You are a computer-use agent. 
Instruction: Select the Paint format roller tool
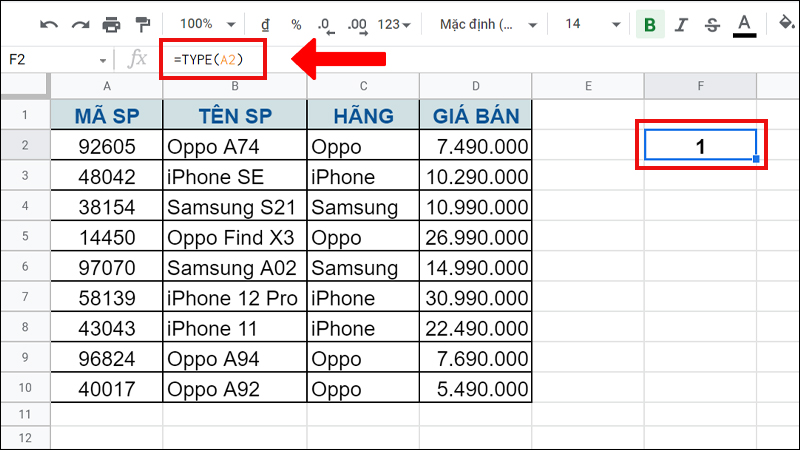[x=142, y=23]
